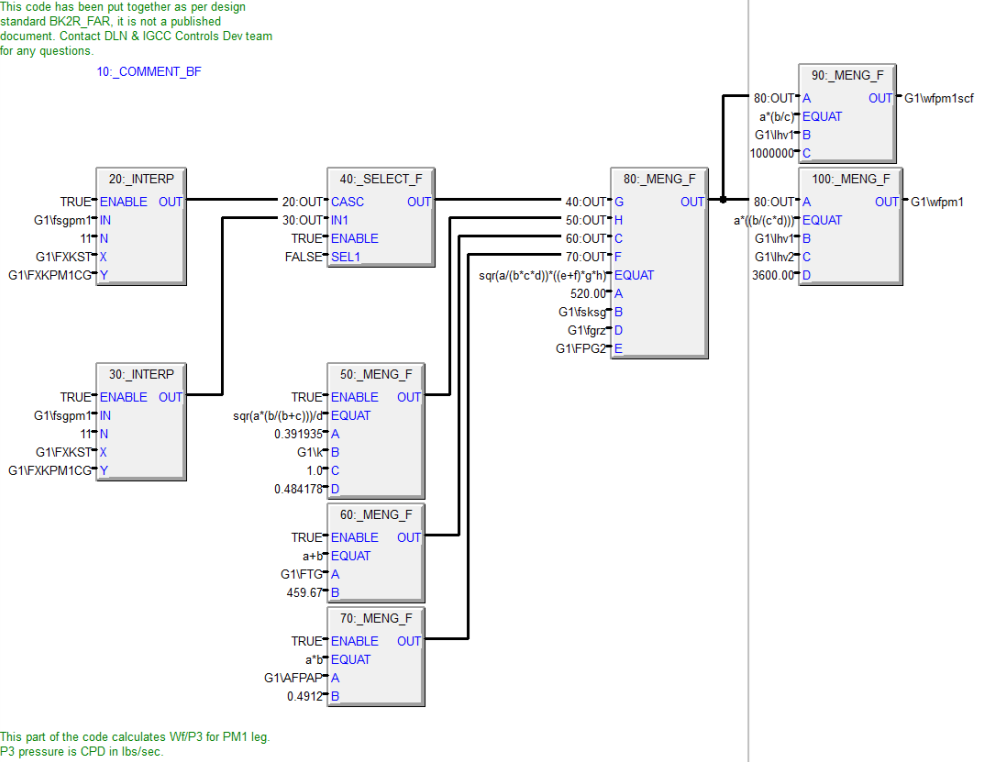Click the 0.391935 constant on block 50
This screenshot has width=986, height=762.
coord(298,434)
